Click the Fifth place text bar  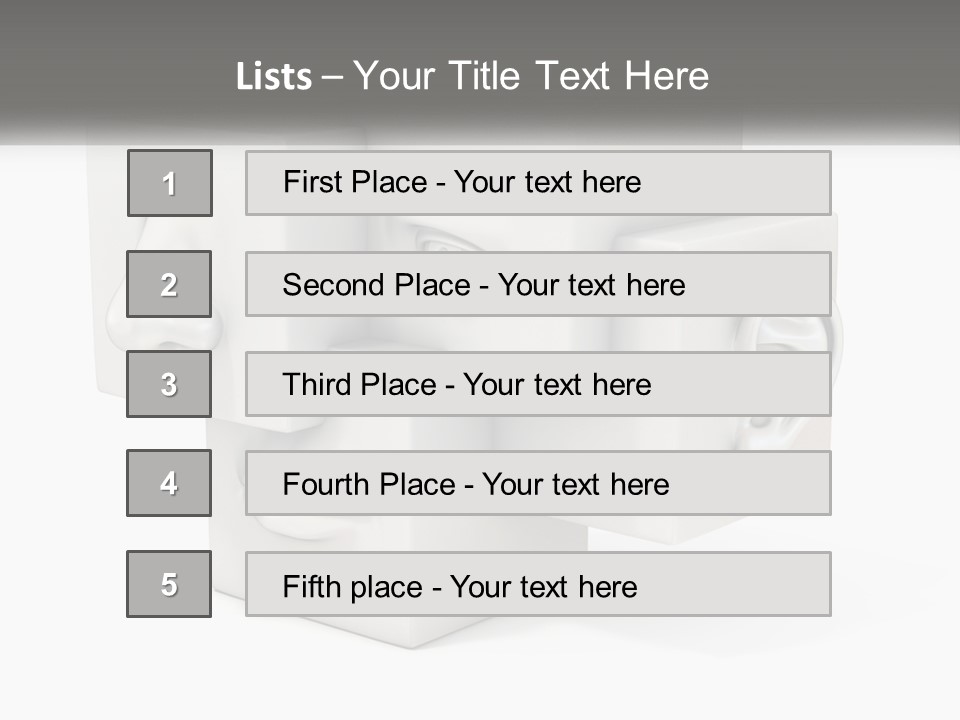click(x=538, y=584)
